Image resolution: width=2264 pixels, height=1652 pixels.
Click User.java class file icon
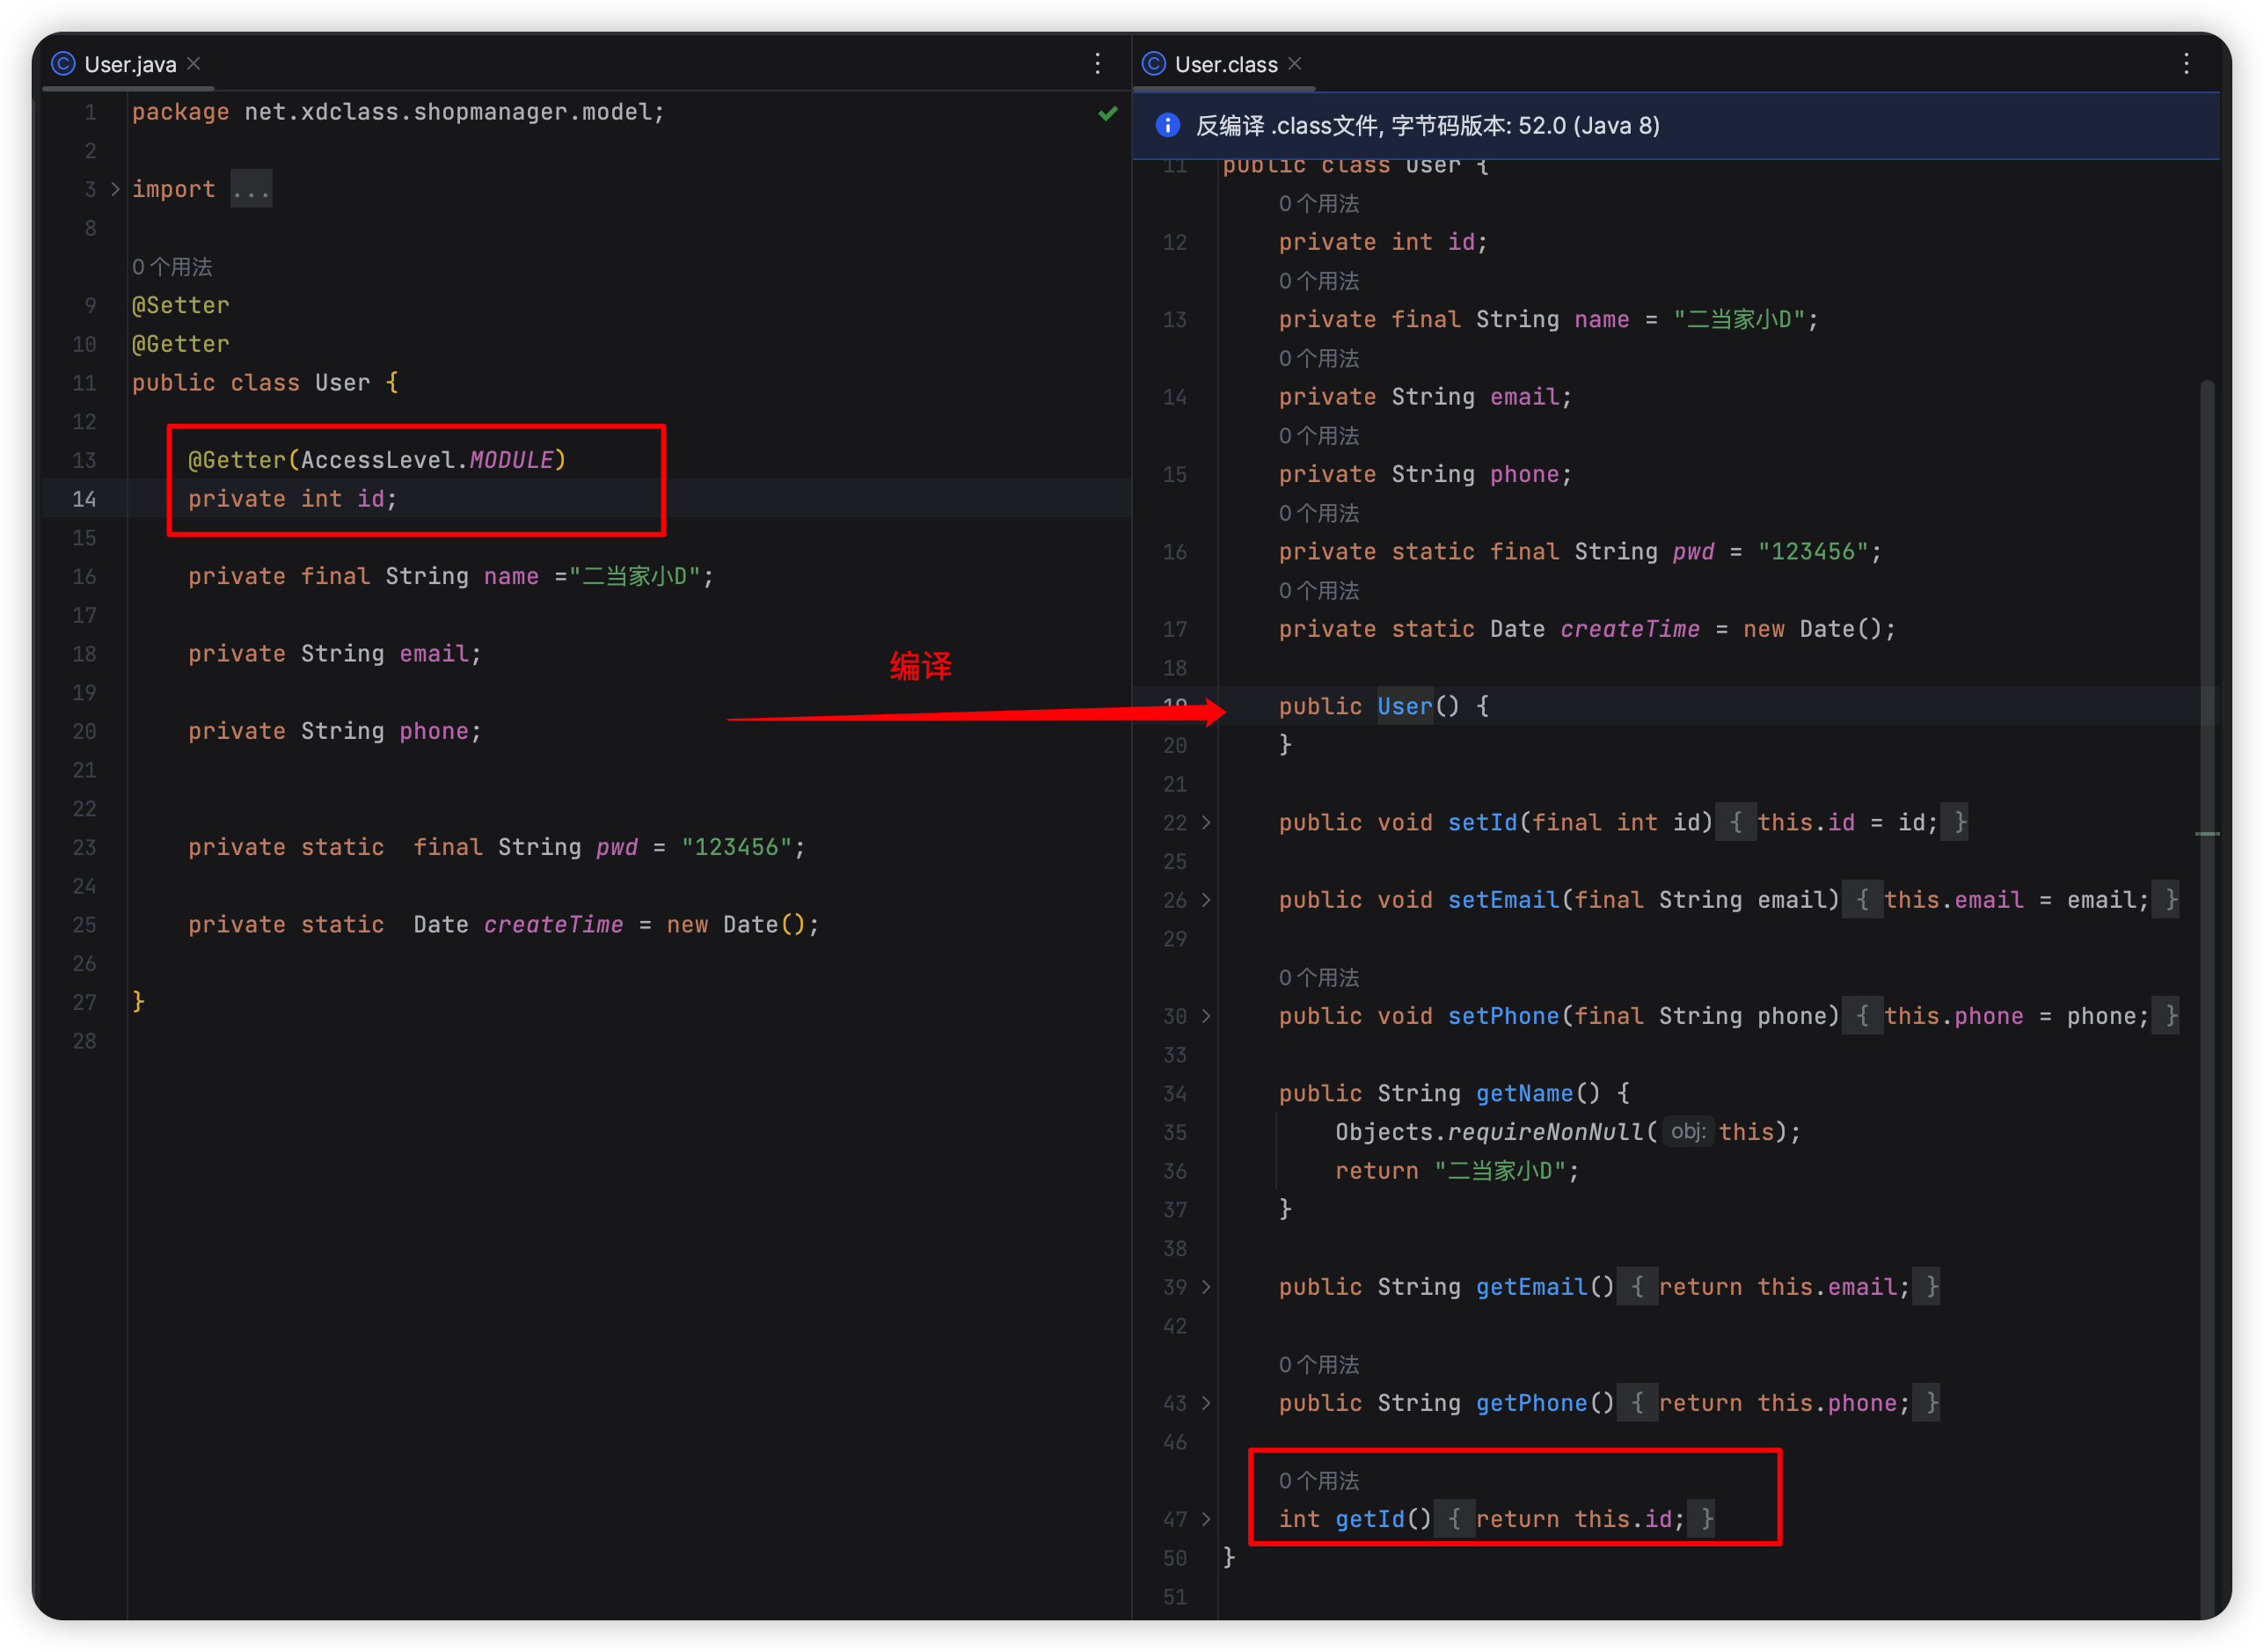pyautogui.click(x=64, y=64)
